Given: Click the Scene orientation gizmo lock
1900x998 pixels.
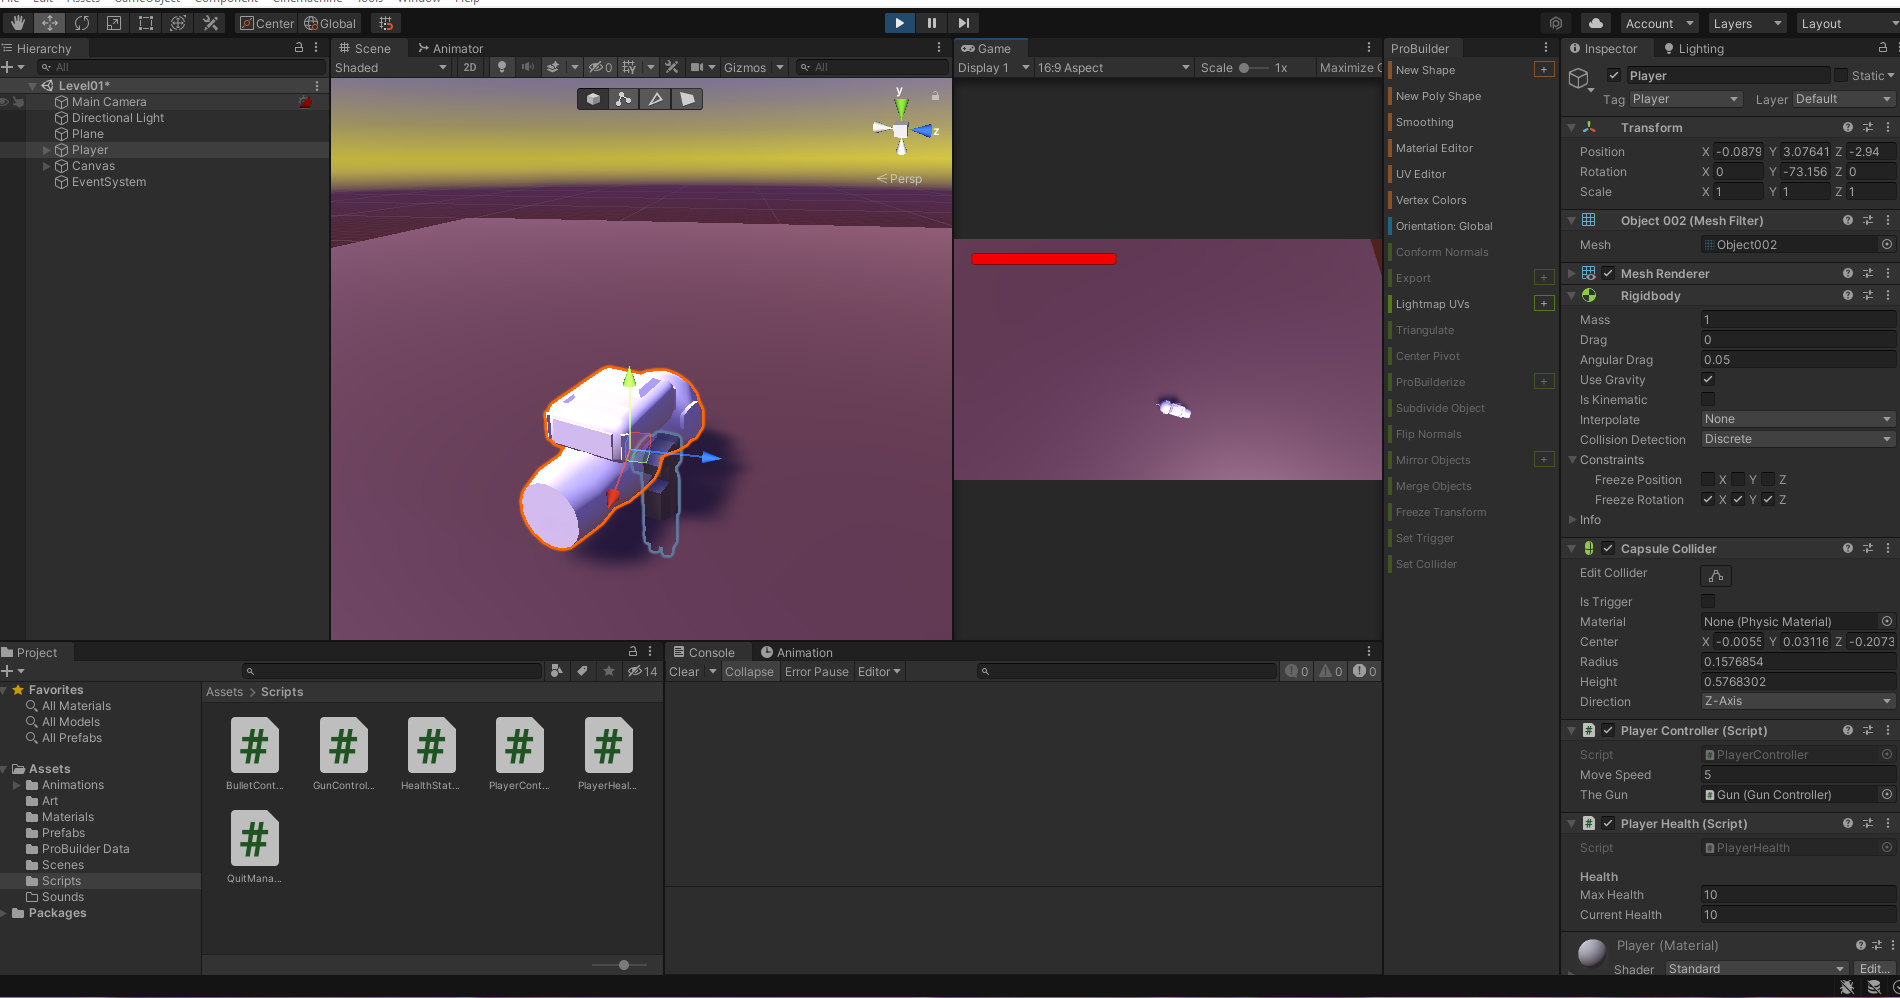Looking at the screenshot, I should pyautogui.click(x=935, y=96).
